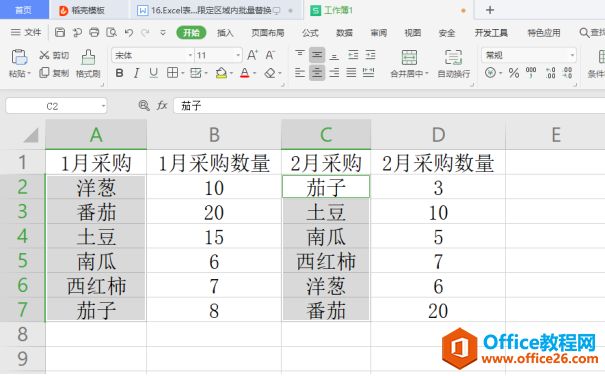Click the Save icon in the quick toolbar
Viewport: 605px width, 376px height.
tap(60, 32)
